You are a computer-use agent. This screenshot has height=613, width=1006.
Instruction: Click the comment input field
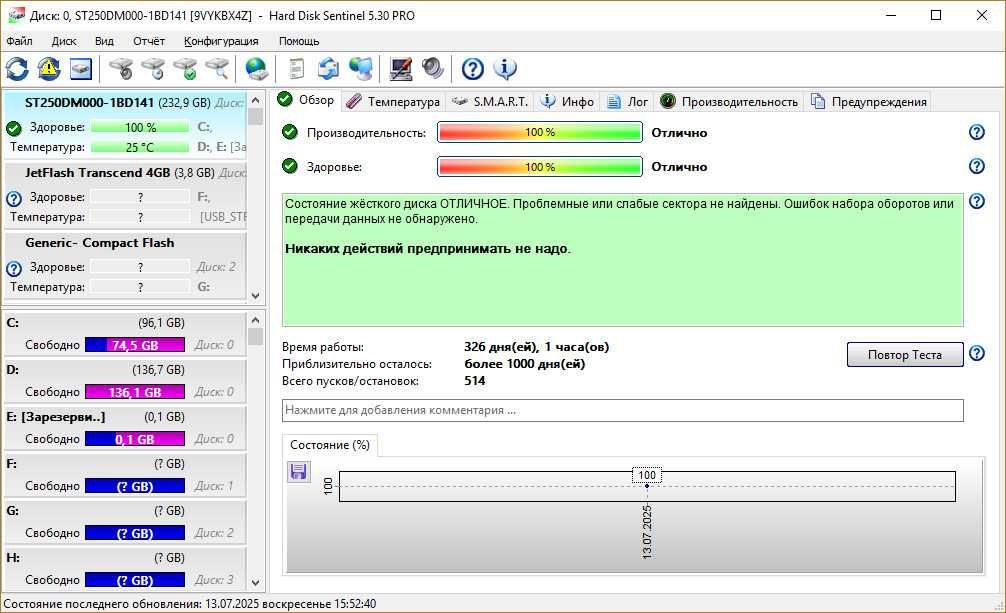click(x=622, y=410)
